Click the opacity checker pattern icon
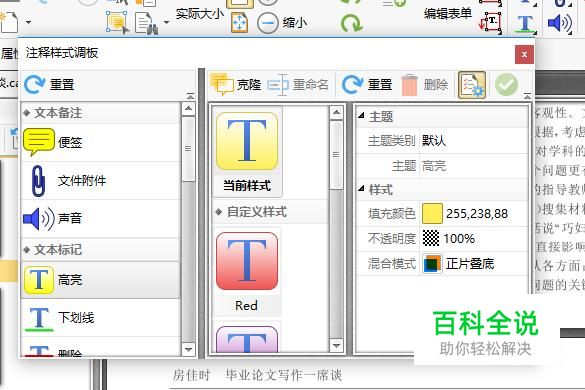Viewport: 585px width, 390px height. point(431,238)
